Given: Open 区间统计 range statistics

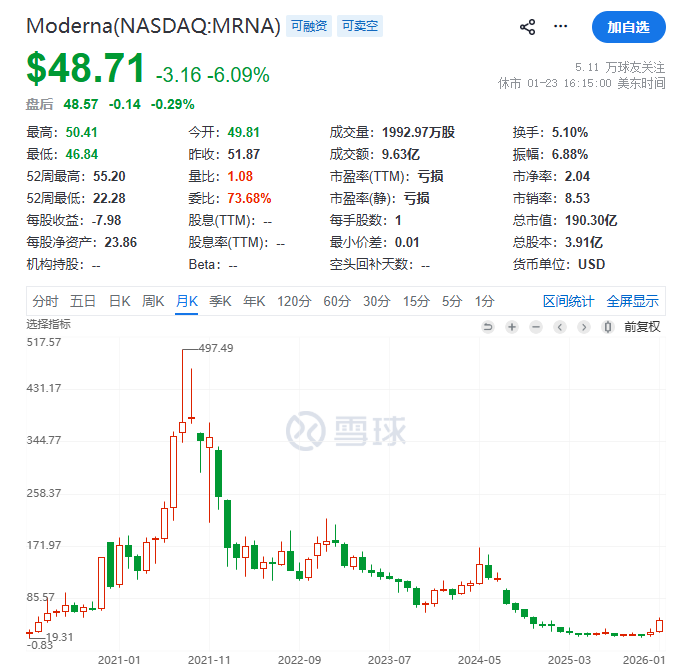Looking at the screenshot, I should pos(568,301).
